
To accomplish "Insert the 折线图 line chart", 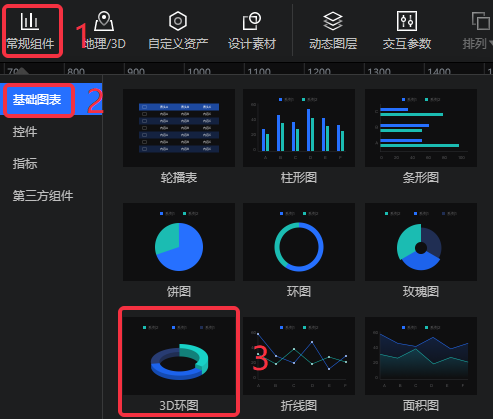I will click(299, 356).
